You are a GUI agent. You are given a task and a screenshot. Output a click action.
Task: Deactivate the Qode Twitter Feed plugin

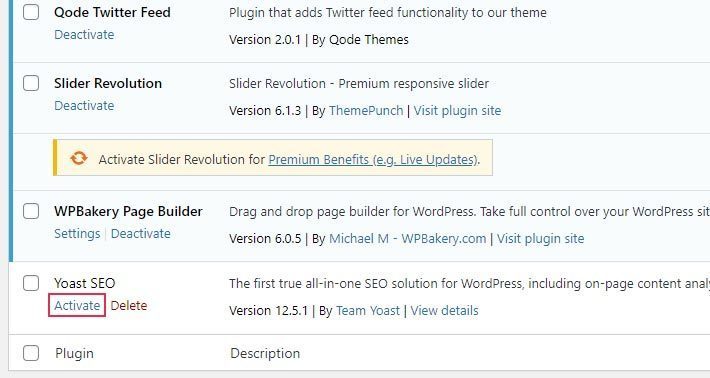(x=84, y=34)
